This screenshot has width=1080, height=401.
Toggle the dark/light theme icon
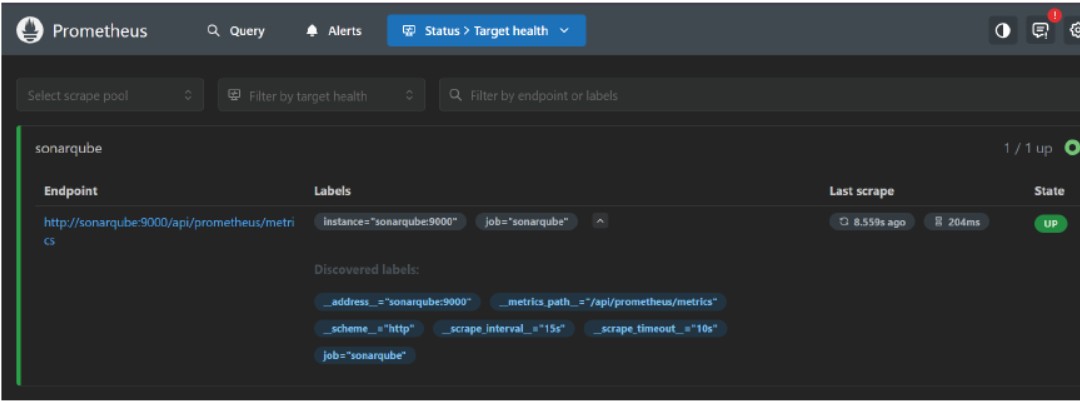click(1002, 31)
